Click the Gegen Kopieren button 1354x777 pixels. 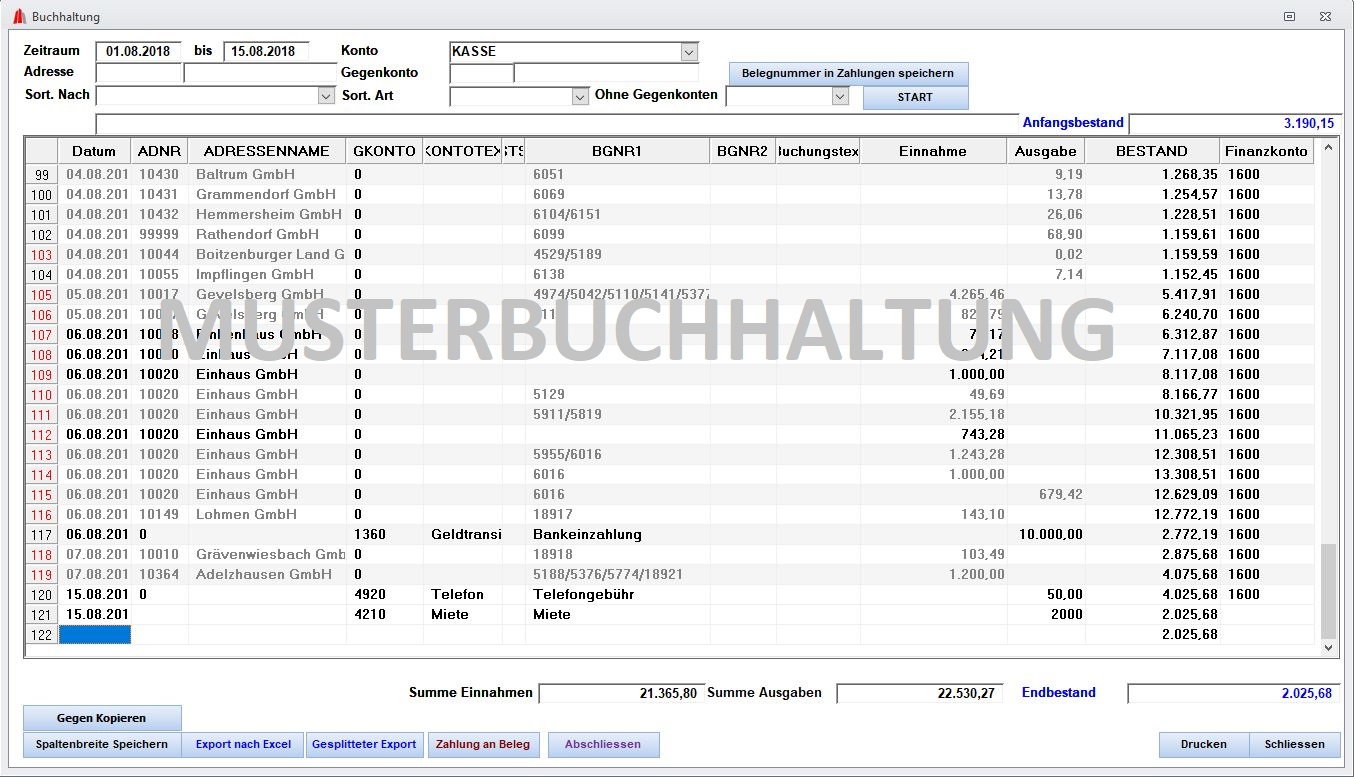pos(102,718)
